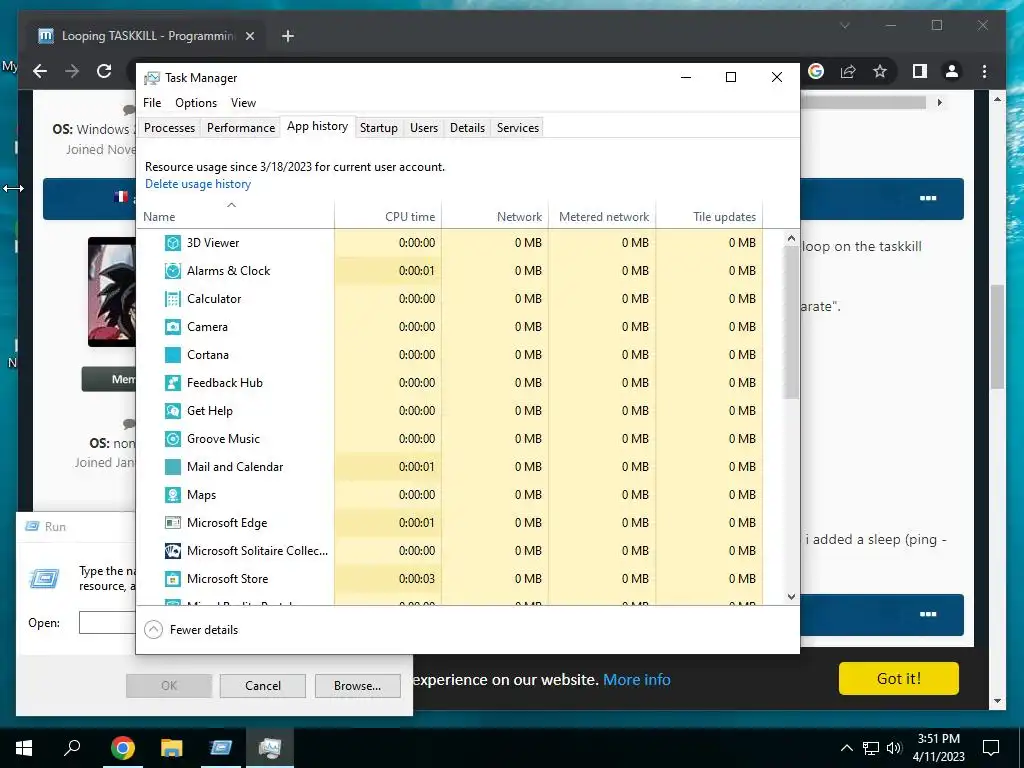Click the Camera app icon

click(x=172, y=327)
